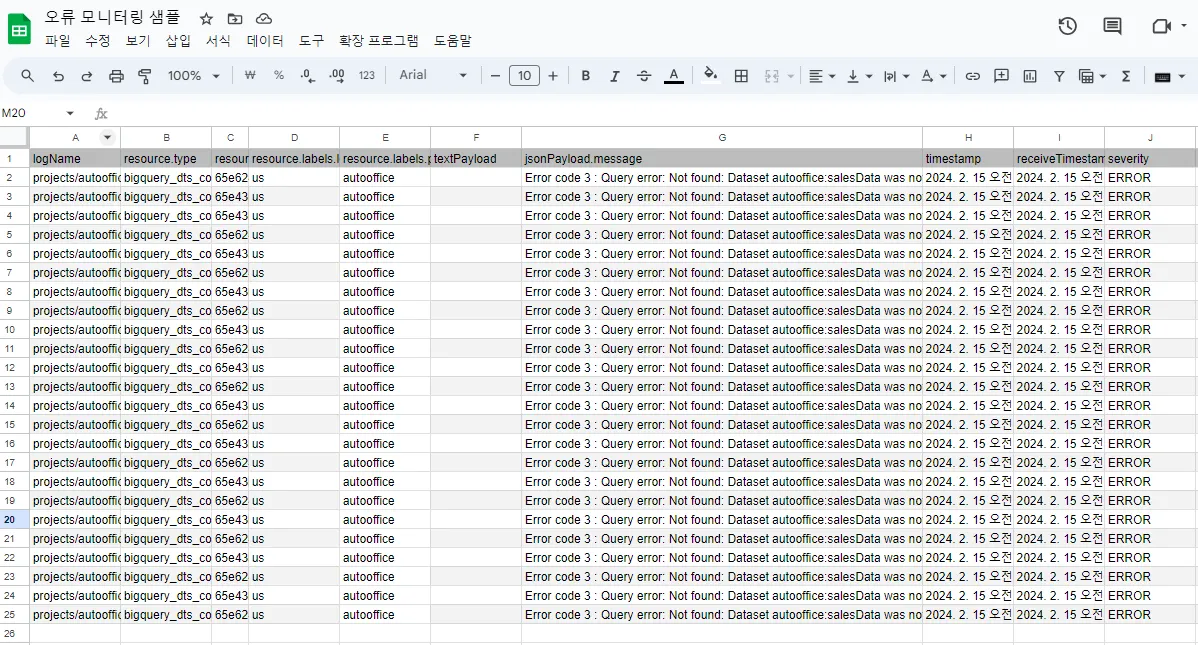
Task: Check cloud save status icon
Action: click(x=264, y=19)
